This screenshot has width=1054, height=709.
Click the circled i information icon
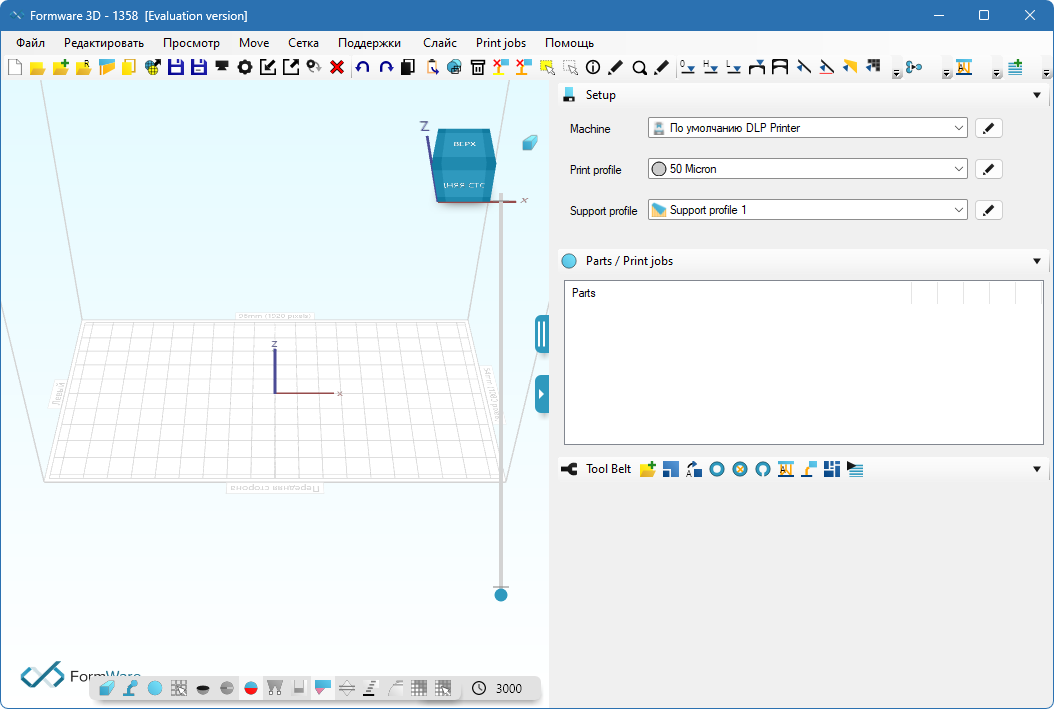593,67
